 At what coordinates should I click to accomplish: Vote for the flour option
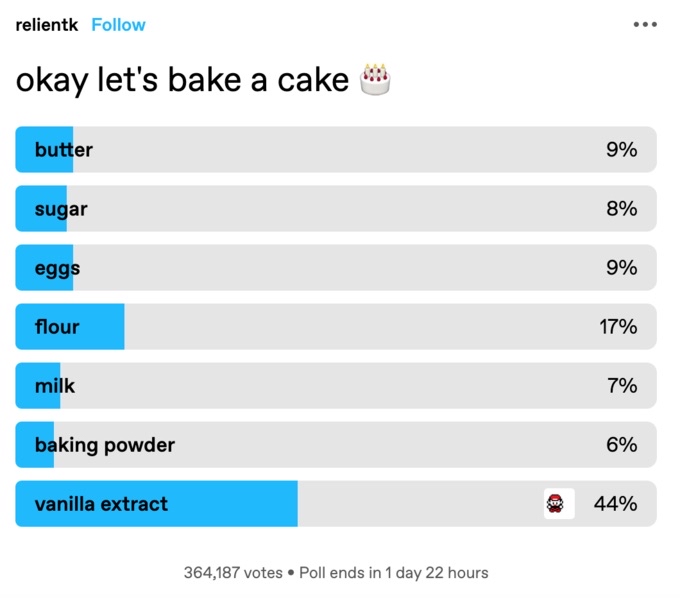(336, 327)
